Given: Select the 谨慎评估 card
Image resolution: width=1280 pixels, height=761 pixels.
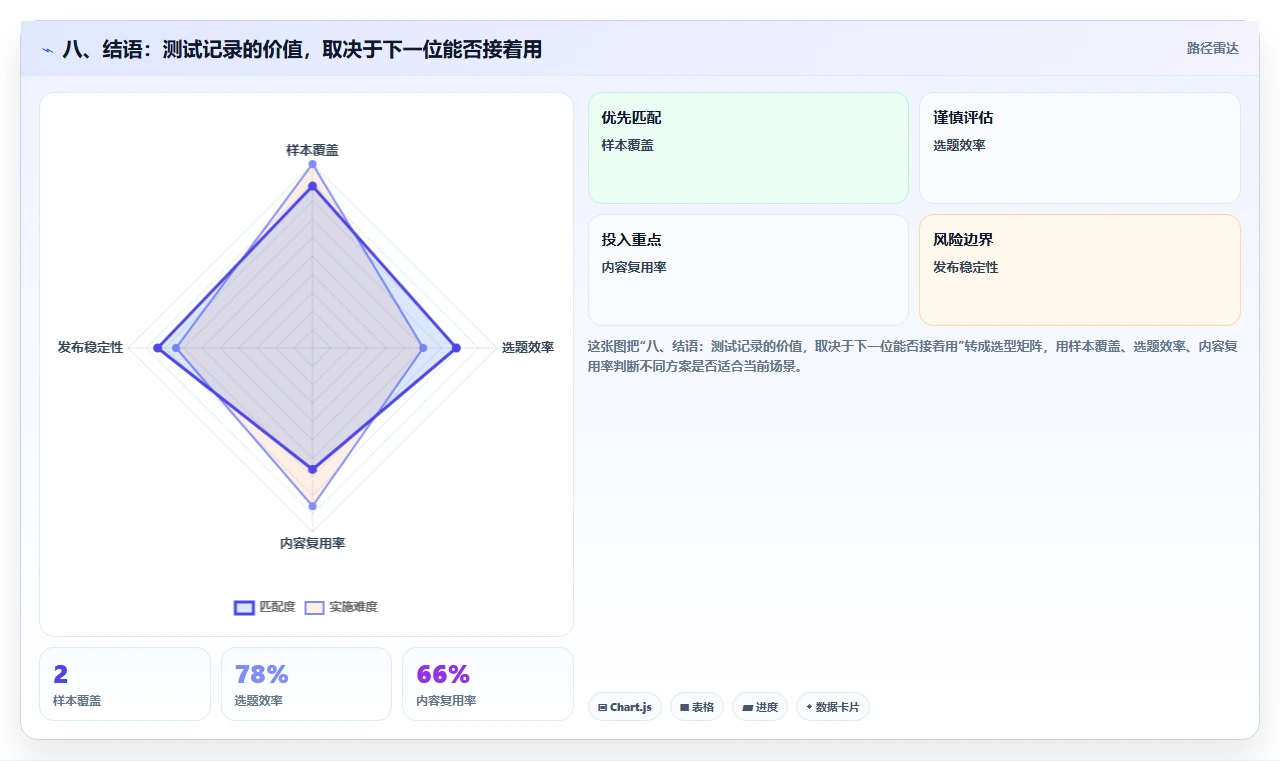Looking at the screenshot, I should click(x=1079, y=148).
